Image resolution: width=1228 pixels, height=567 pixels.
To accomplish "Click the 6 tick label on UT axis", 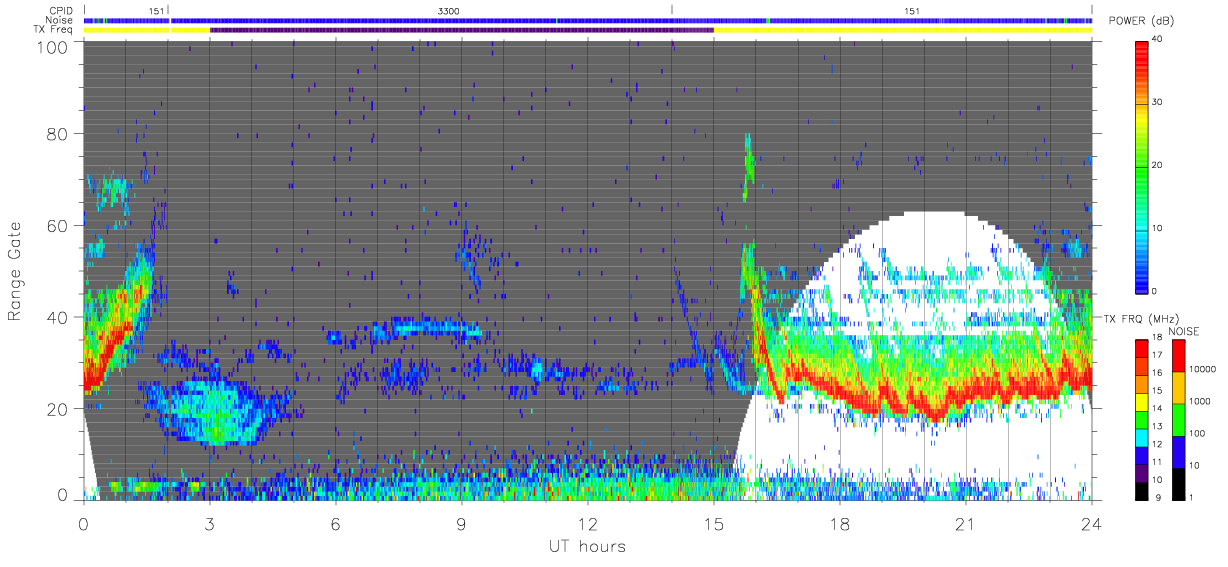I will [336, 523].
